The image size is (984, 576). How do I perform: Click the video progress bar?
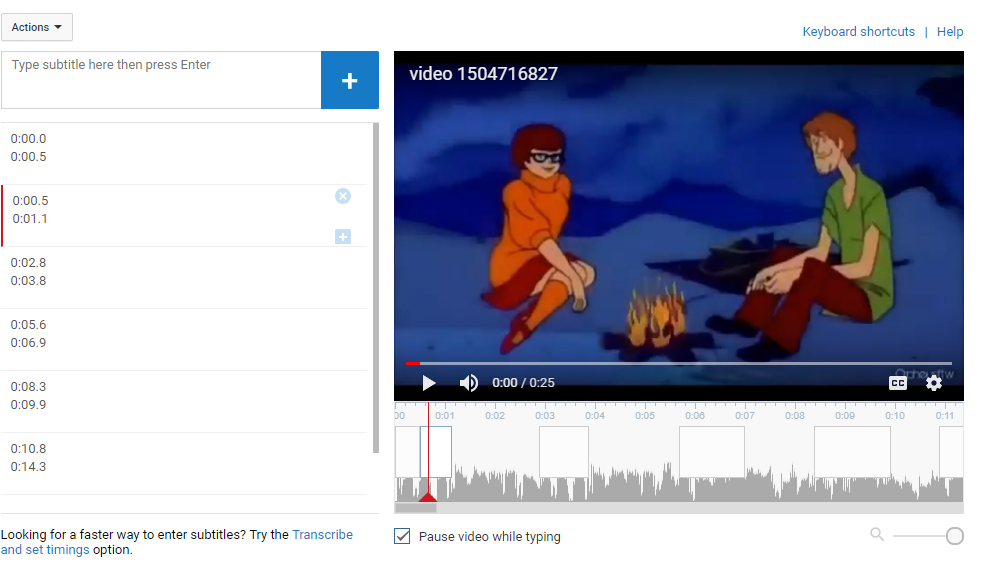click(679, 363)
